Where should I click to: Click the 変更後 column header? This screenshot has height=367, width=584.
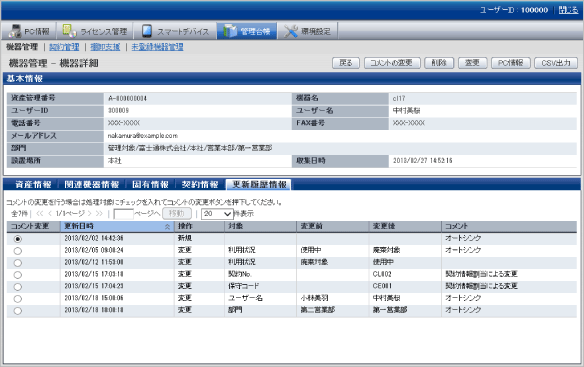tap(405, 227)
